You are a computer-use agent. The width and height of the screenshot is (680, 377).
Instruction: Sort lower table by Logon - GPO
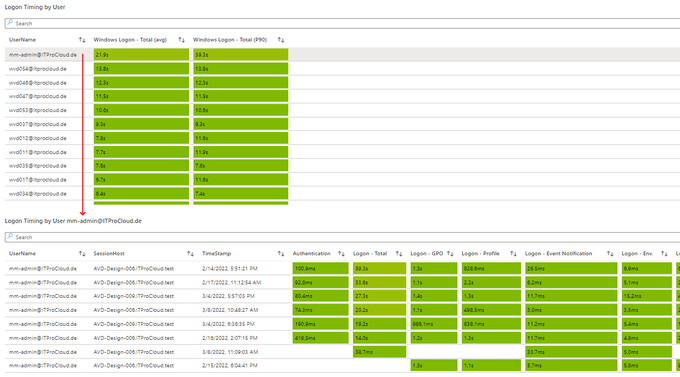tap(450, 253)
